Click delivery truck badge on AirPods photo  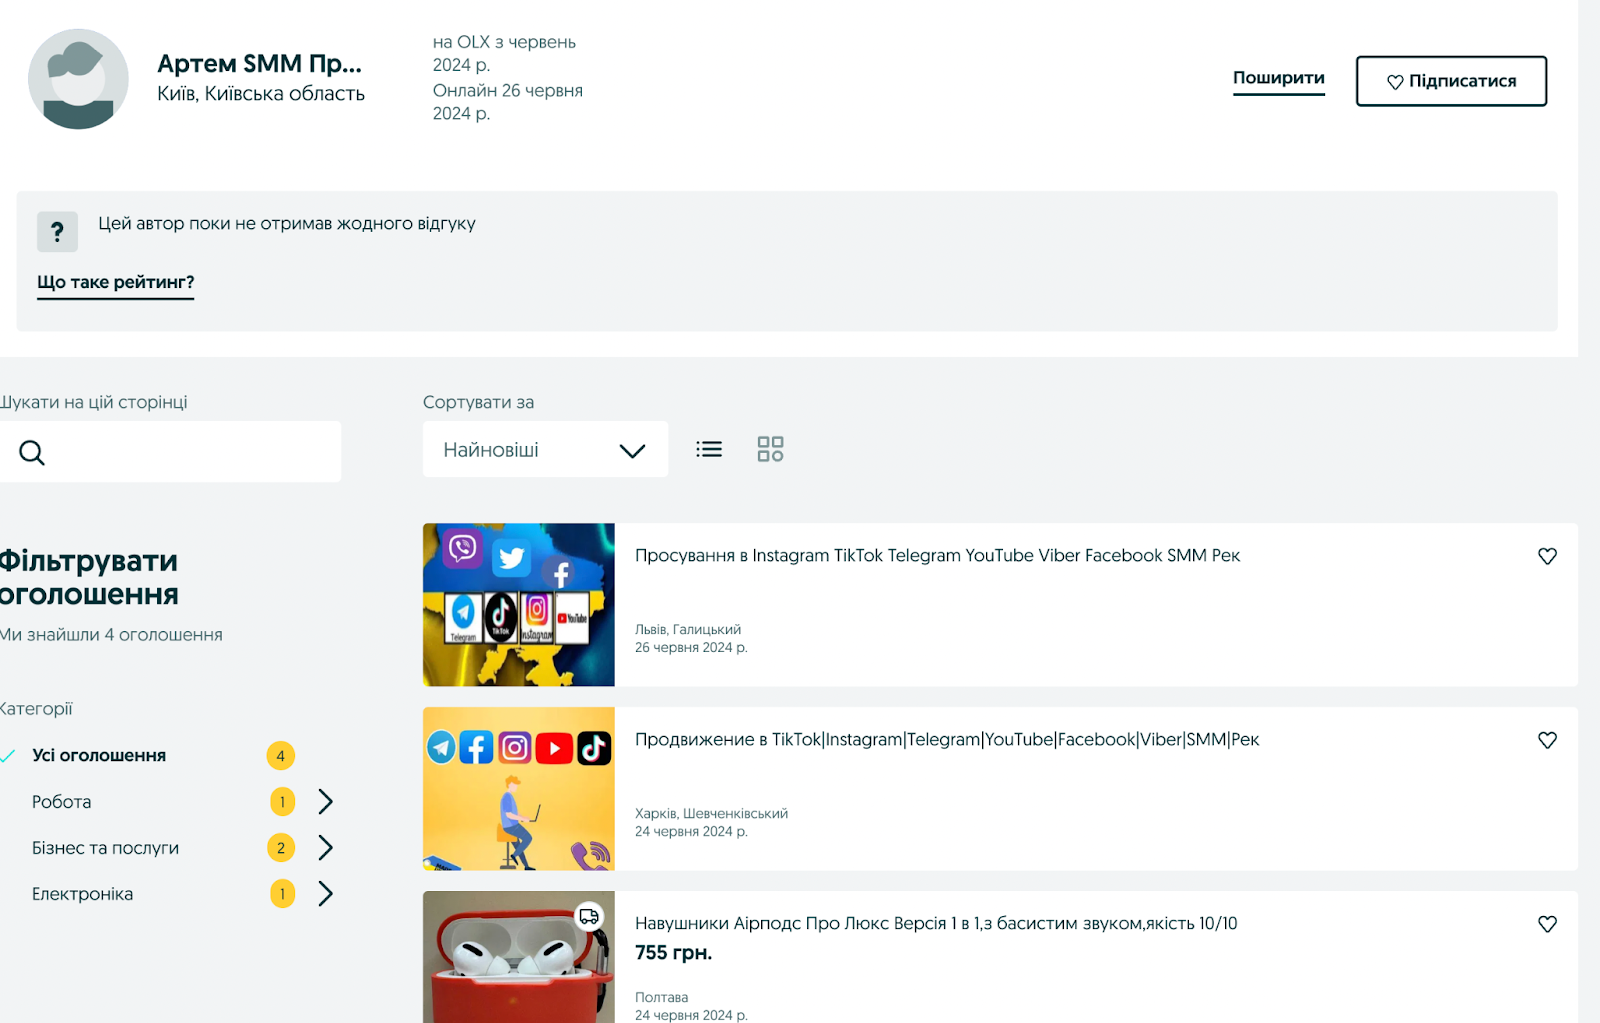589,916
